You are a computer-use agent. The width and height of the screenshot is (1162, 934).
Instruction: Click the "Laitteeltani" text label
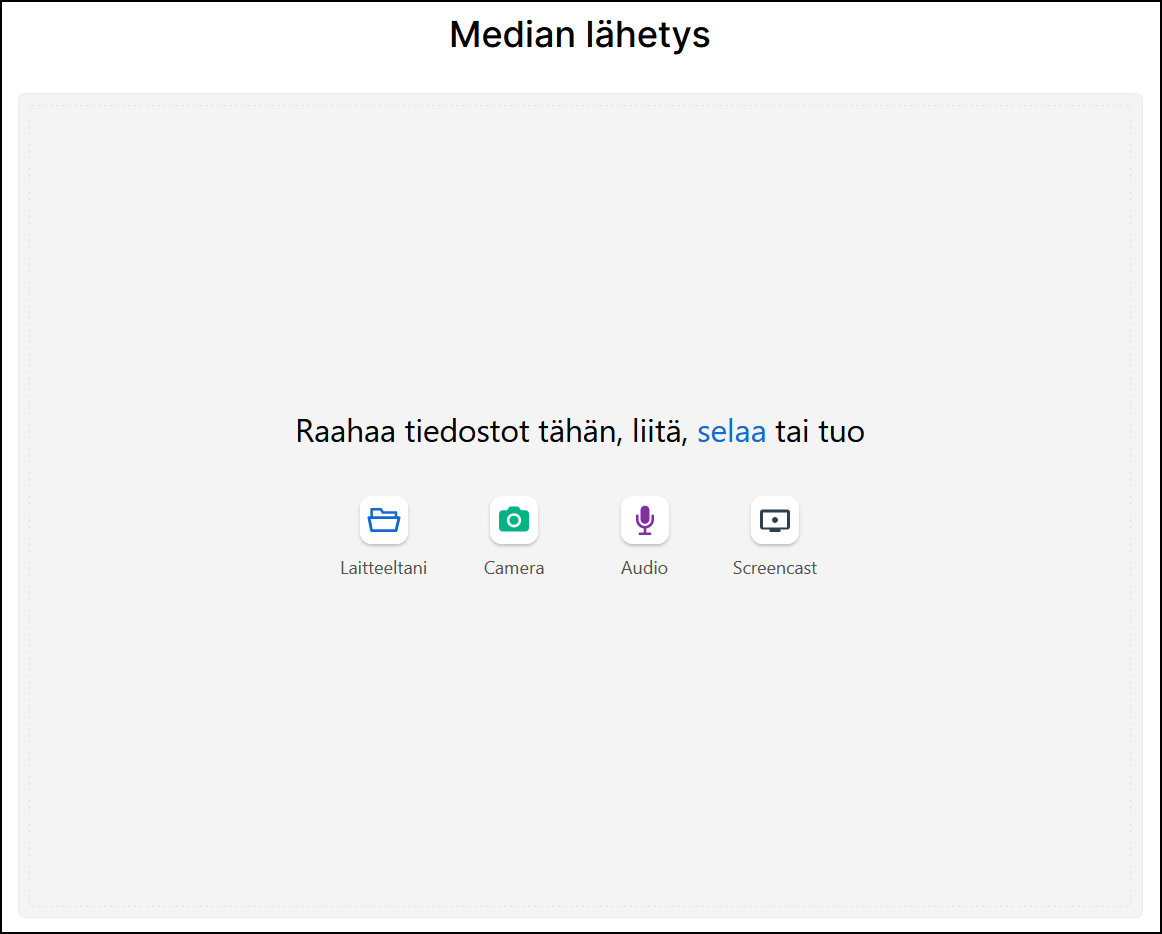click(384, 568)
